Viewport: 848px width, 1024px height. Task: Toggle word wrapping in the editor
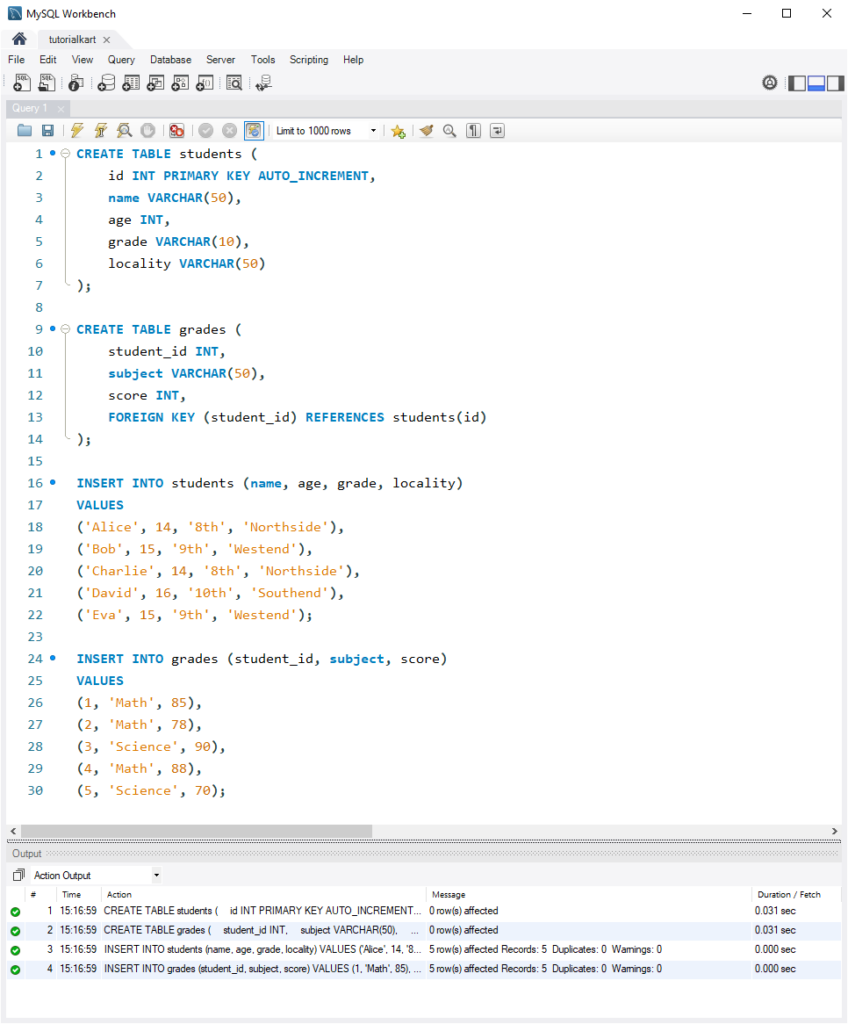click(497, 131)
